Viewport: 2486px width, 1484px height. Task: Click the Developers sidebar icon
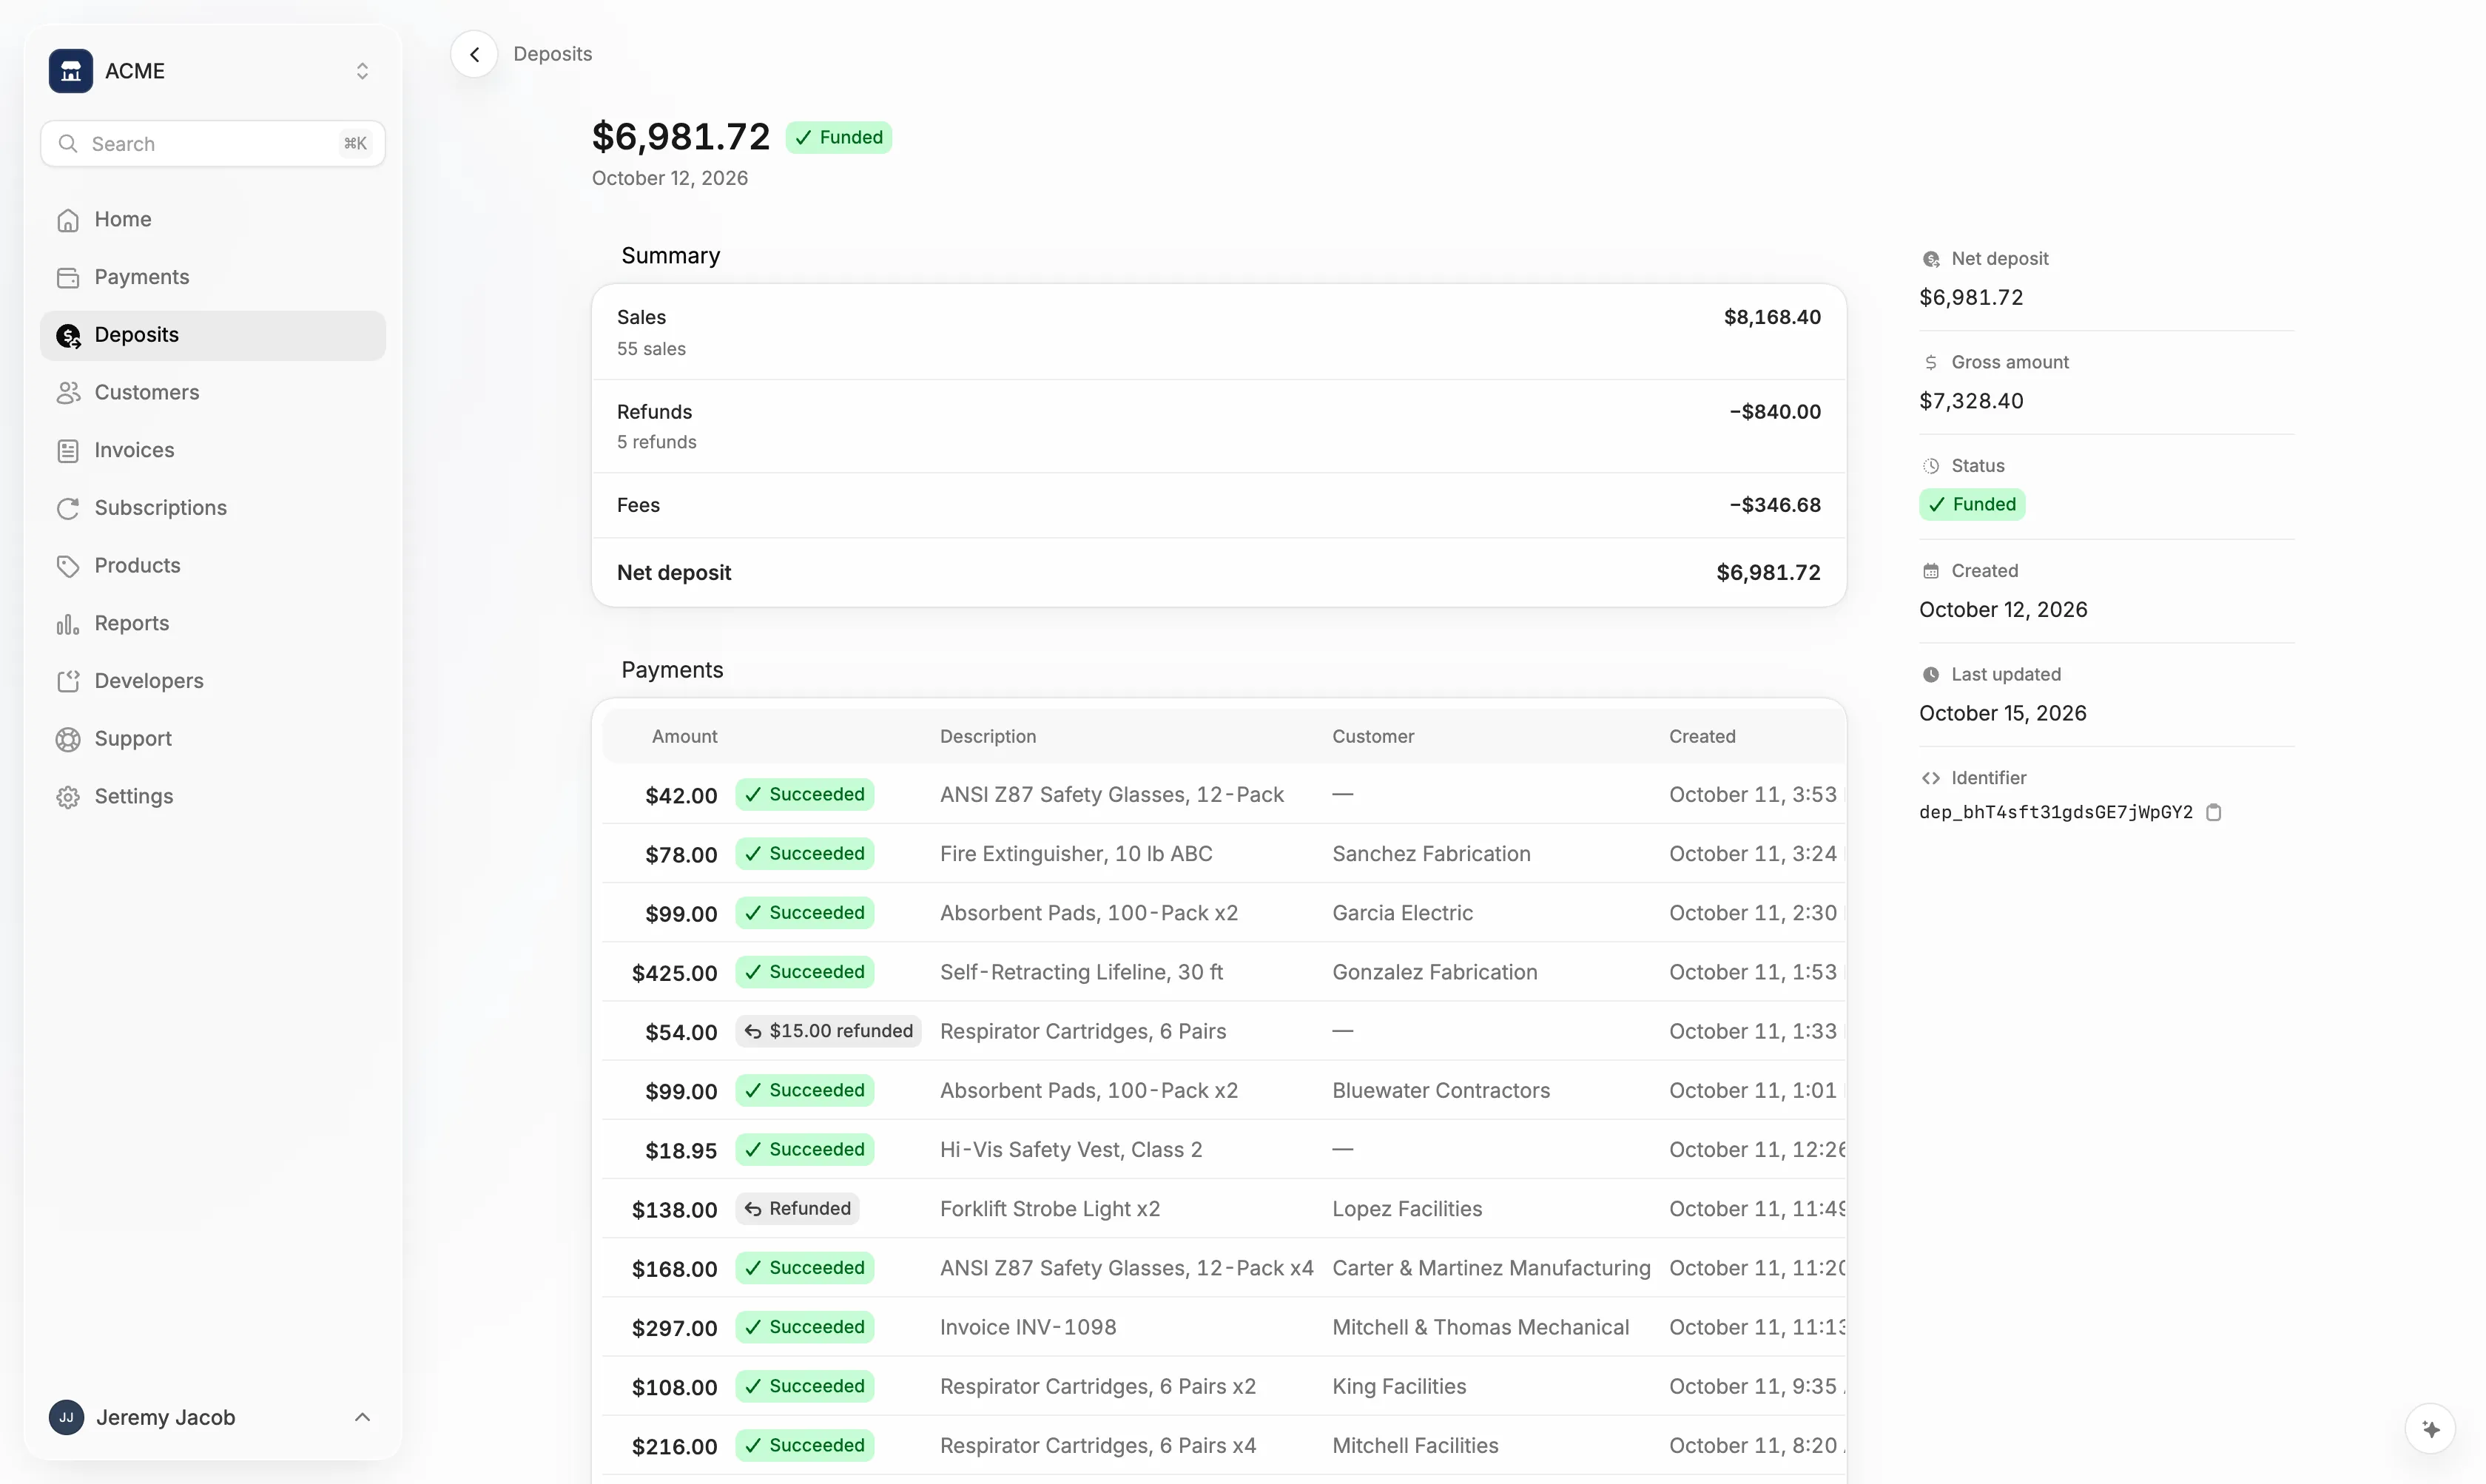click(x=68, y=681)
